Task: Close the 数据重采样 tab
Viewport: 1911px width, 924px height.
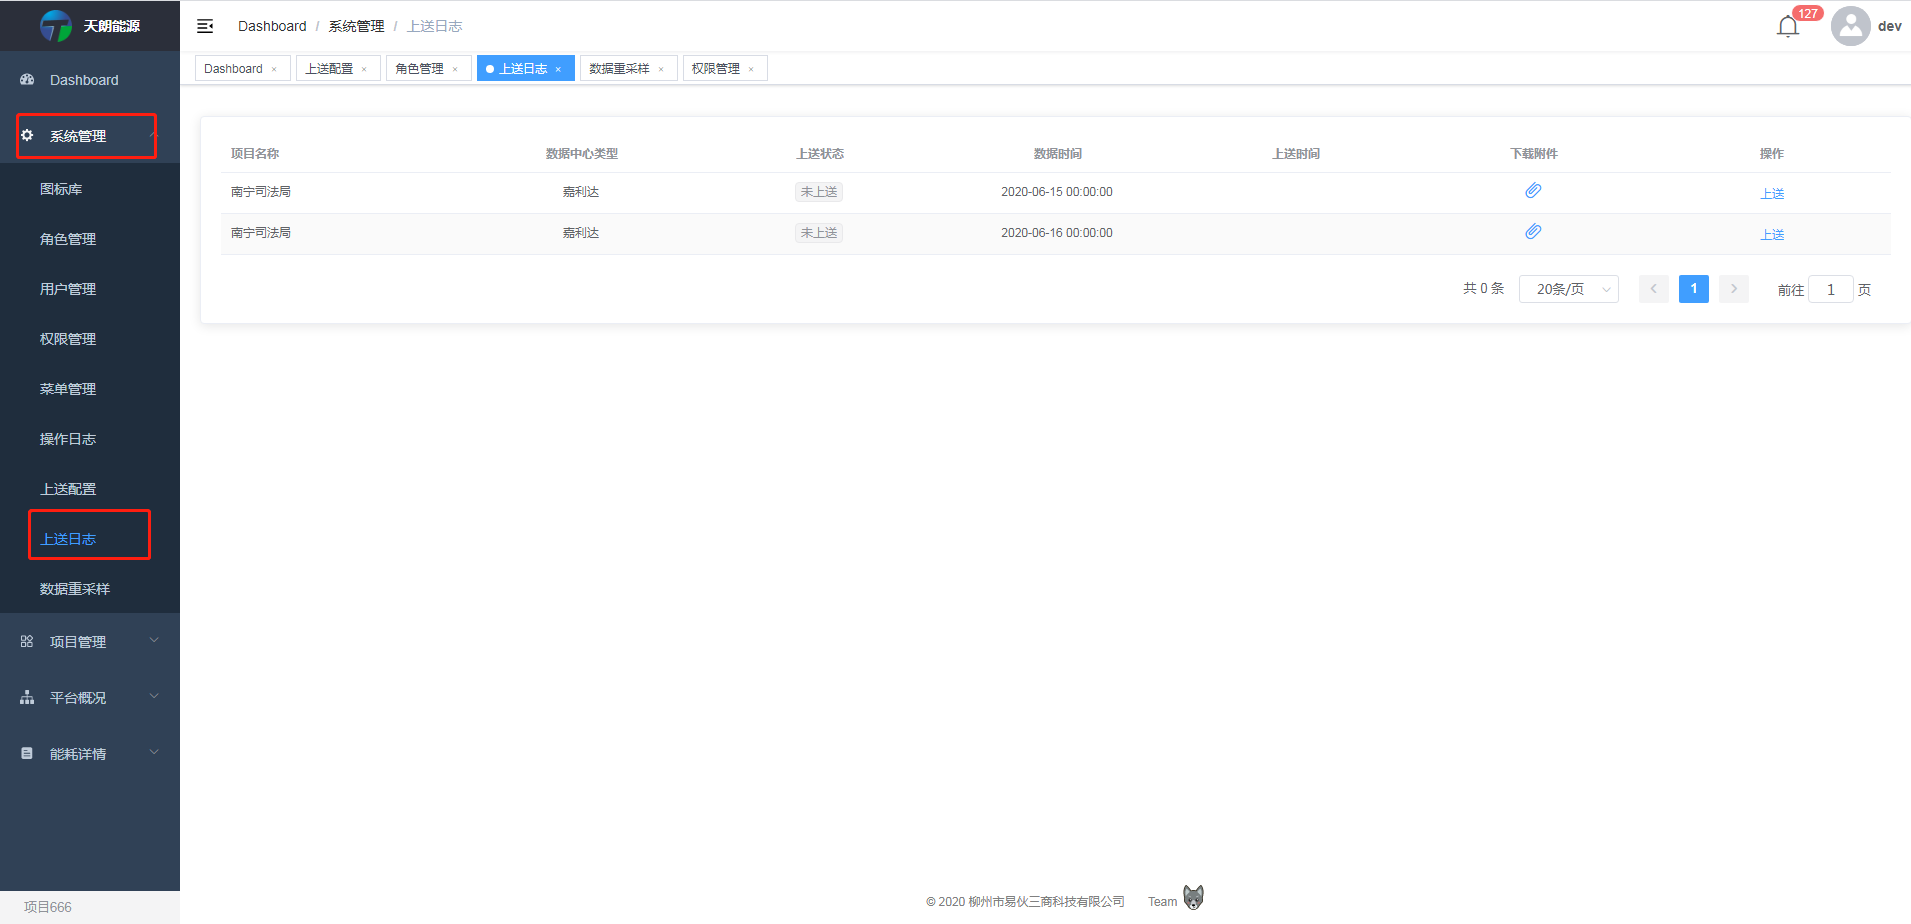Action: 661,69
